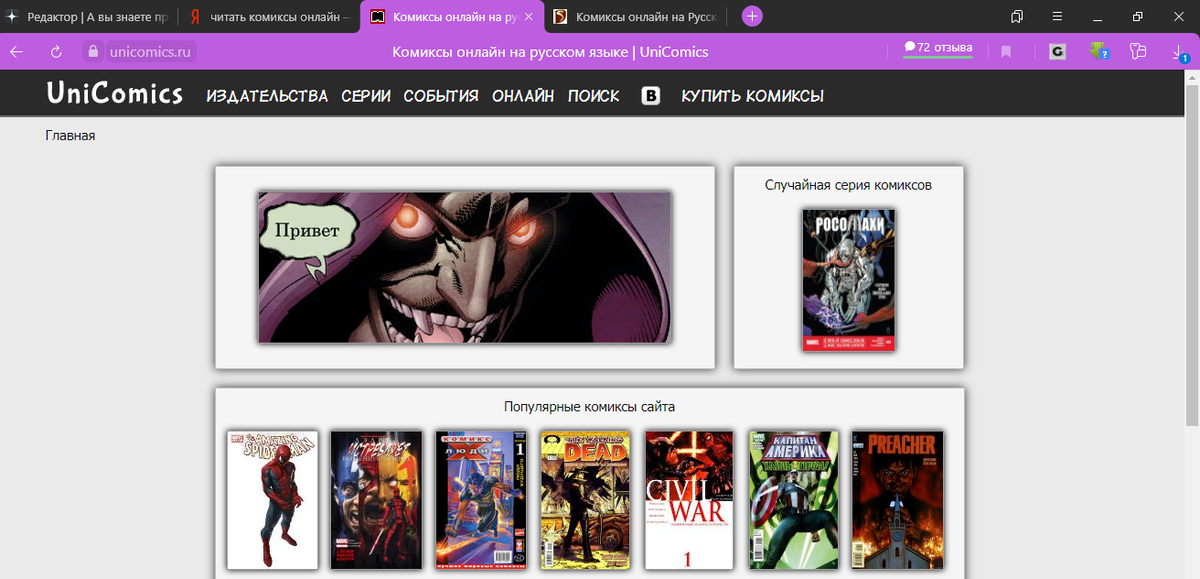Open the Civil War cover
Screen dimensions: 1200x579
[688, 500]
